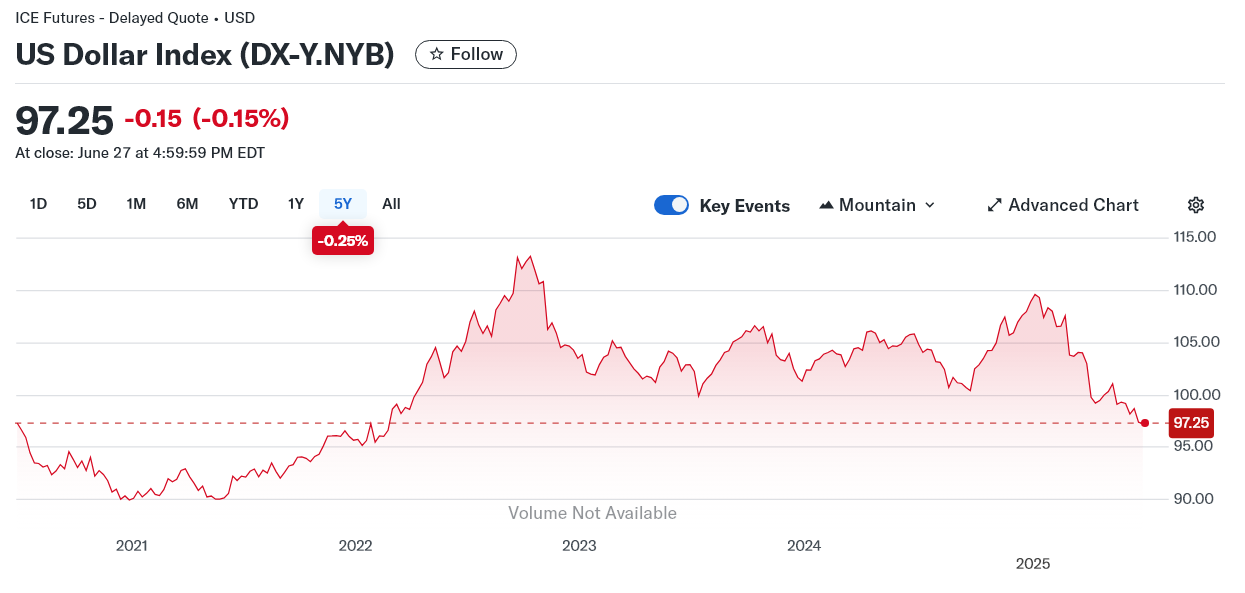Click the Key Events label text
The width and height of the screenshot is (1245, 593).
tap(745, 206)
